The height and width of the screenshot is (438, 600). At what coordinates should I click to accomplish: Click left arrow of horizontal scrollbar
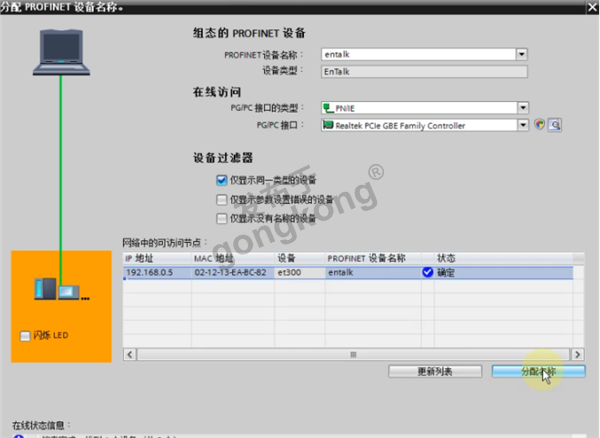pos(130,355)
